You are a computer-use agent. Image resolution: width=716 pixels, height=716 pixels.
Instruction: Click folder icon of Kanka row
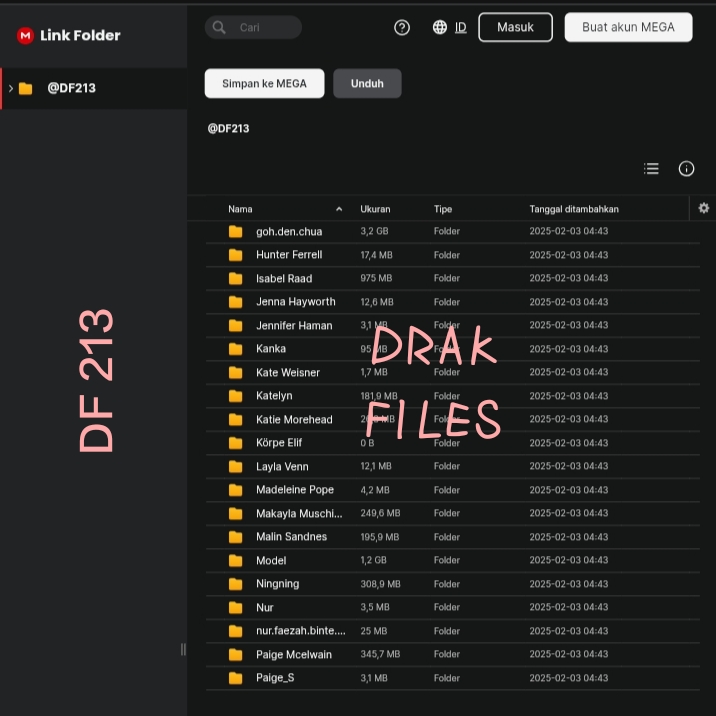coord(235,349)
